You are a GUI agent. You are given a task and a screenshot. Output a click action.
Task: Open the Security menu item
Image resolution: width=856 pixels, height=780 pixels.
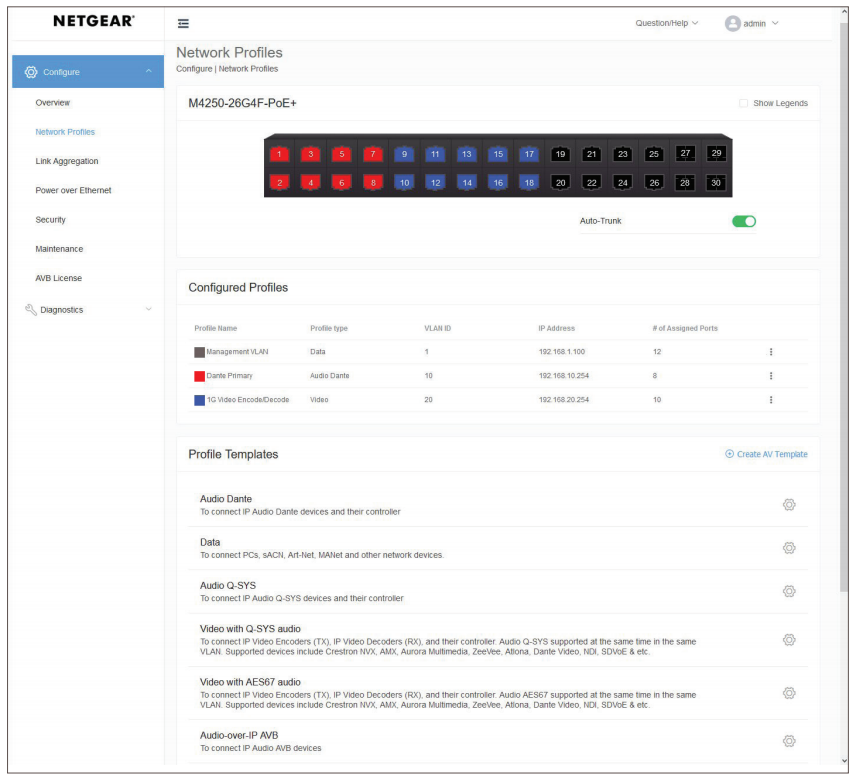pyautogui.click(x=50, y=219)
